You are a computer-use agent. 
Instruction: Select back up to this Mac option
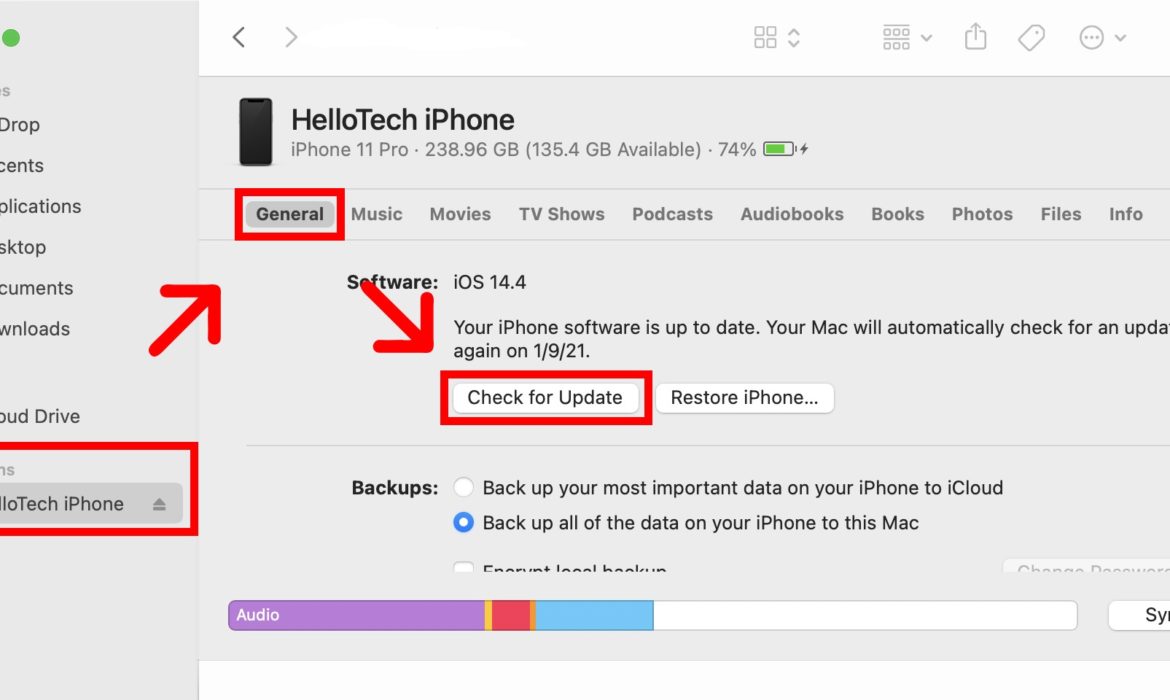(x=463, y=523)
